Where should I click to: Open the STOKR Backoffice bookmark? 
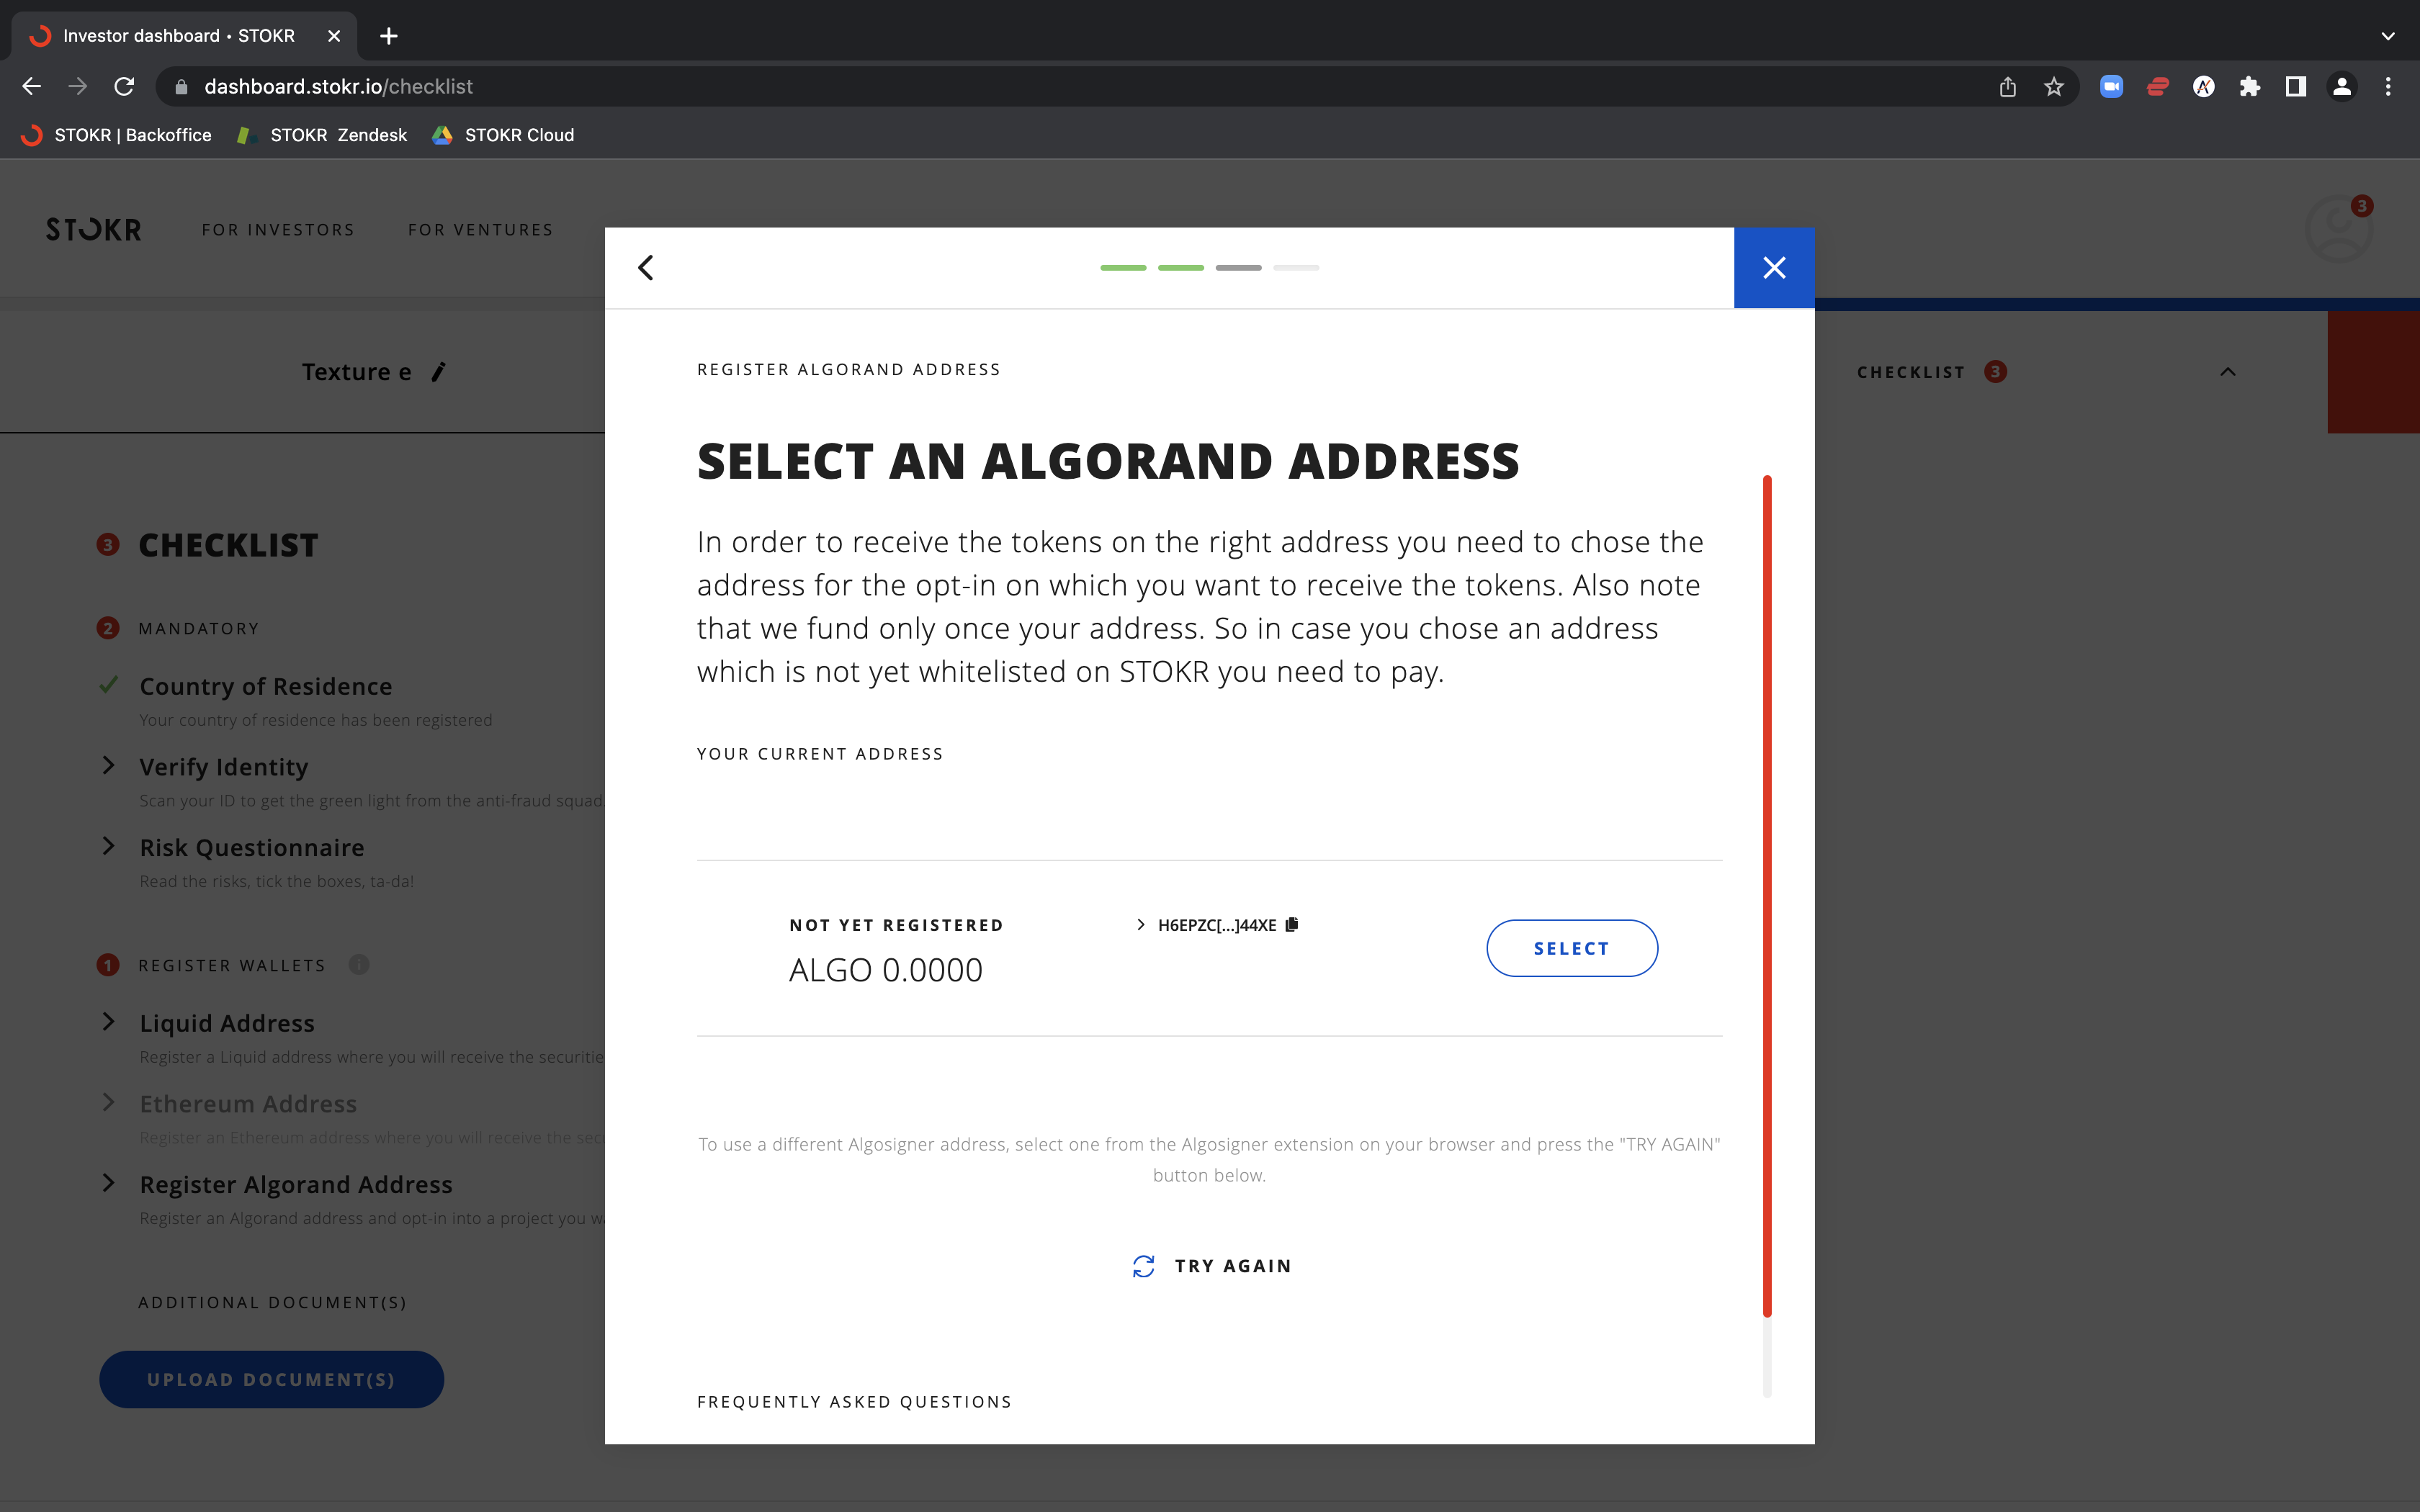point(117,135)
